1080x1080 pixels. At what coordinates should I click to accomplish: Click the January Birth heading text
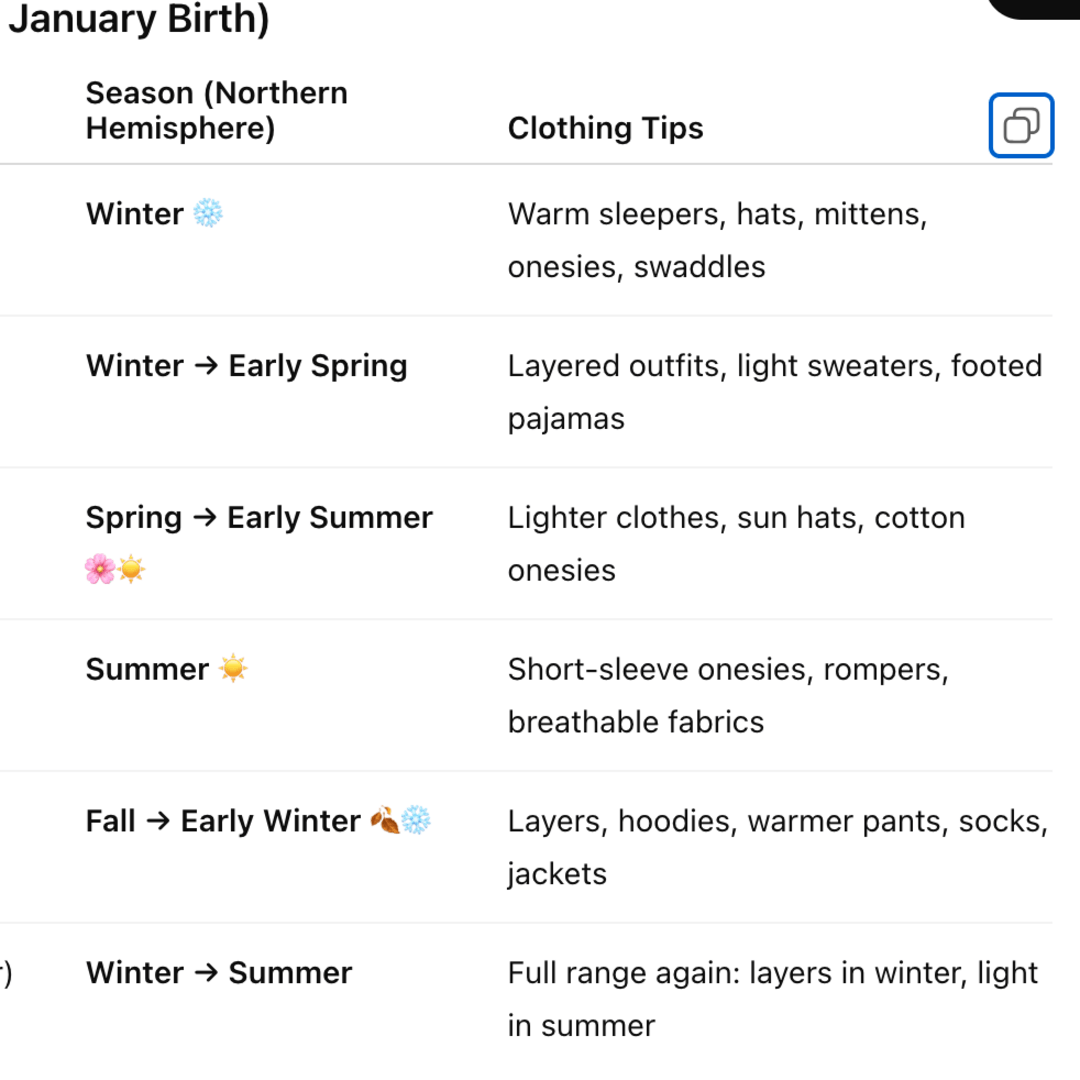click(138, 20)
